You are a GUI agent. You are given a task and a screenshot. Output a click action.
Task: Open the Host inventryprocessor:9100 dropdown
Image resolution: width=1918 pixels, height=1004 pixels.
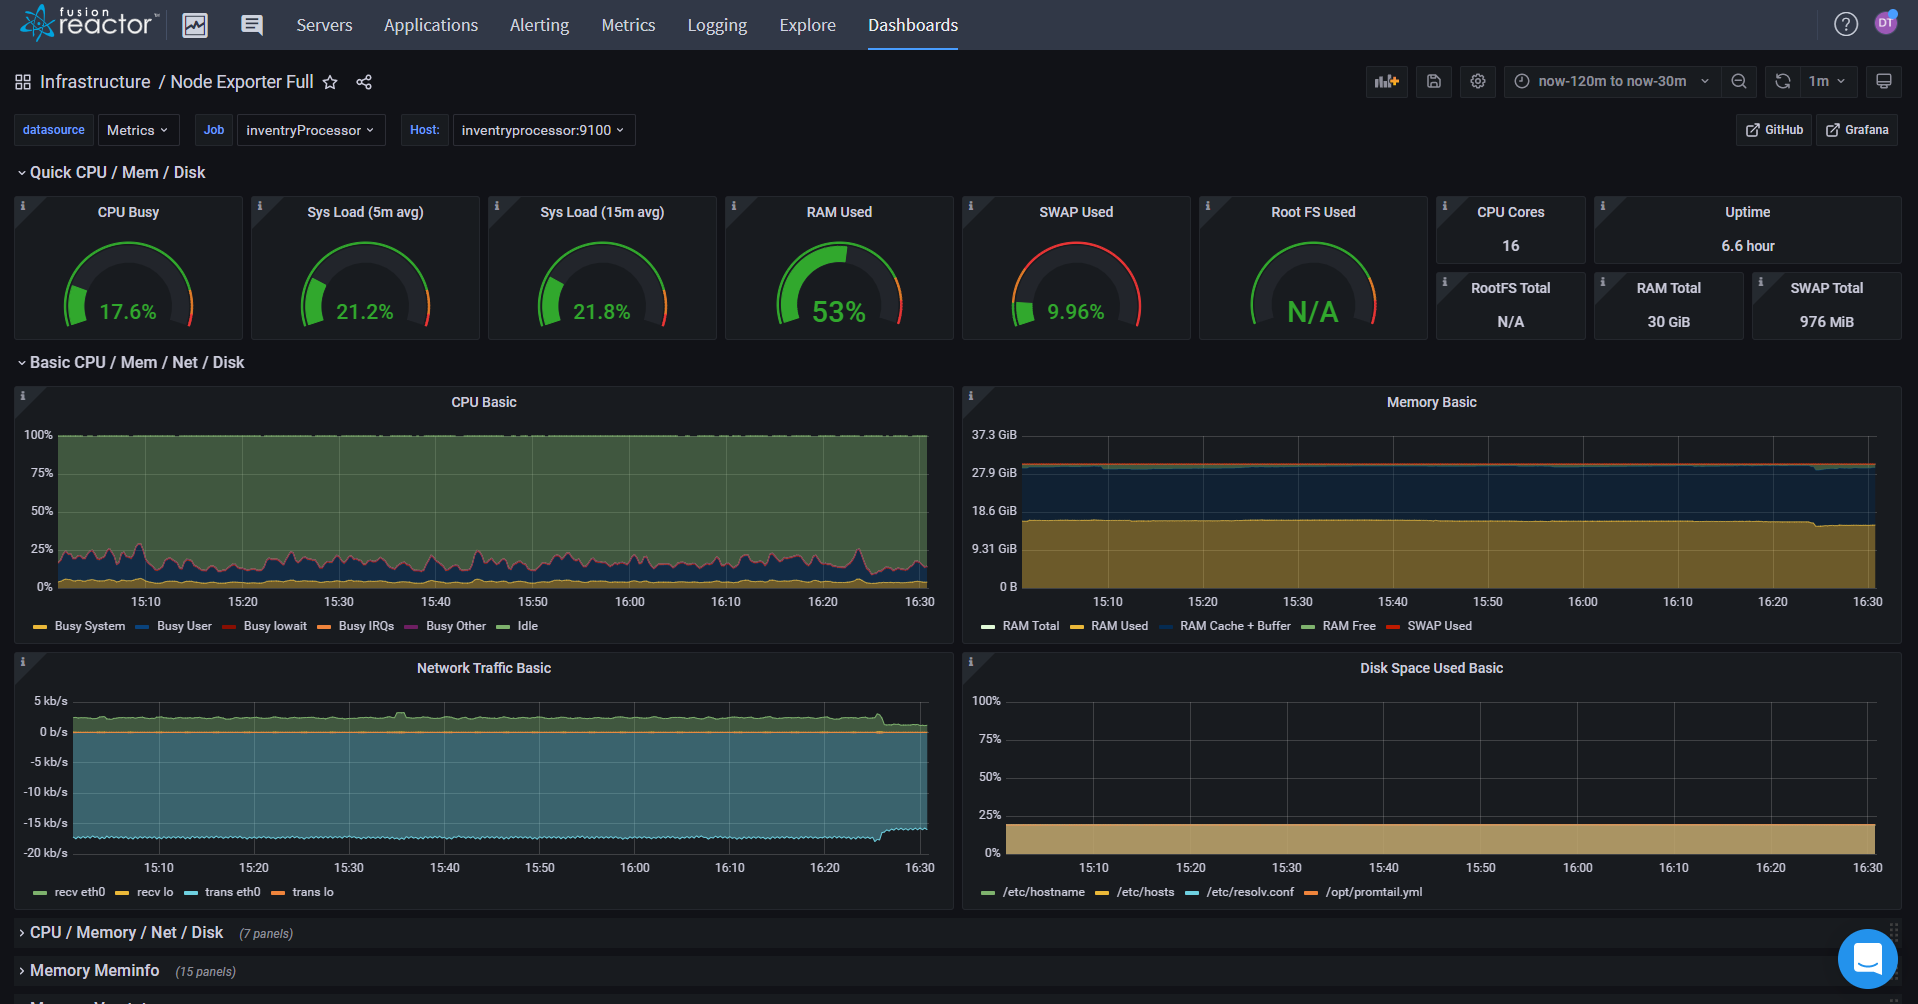(x=543, y=130)
